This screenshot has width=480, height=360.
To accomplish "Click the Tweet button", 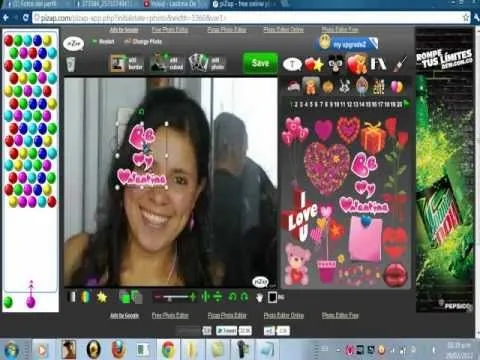I will point(227,331).
